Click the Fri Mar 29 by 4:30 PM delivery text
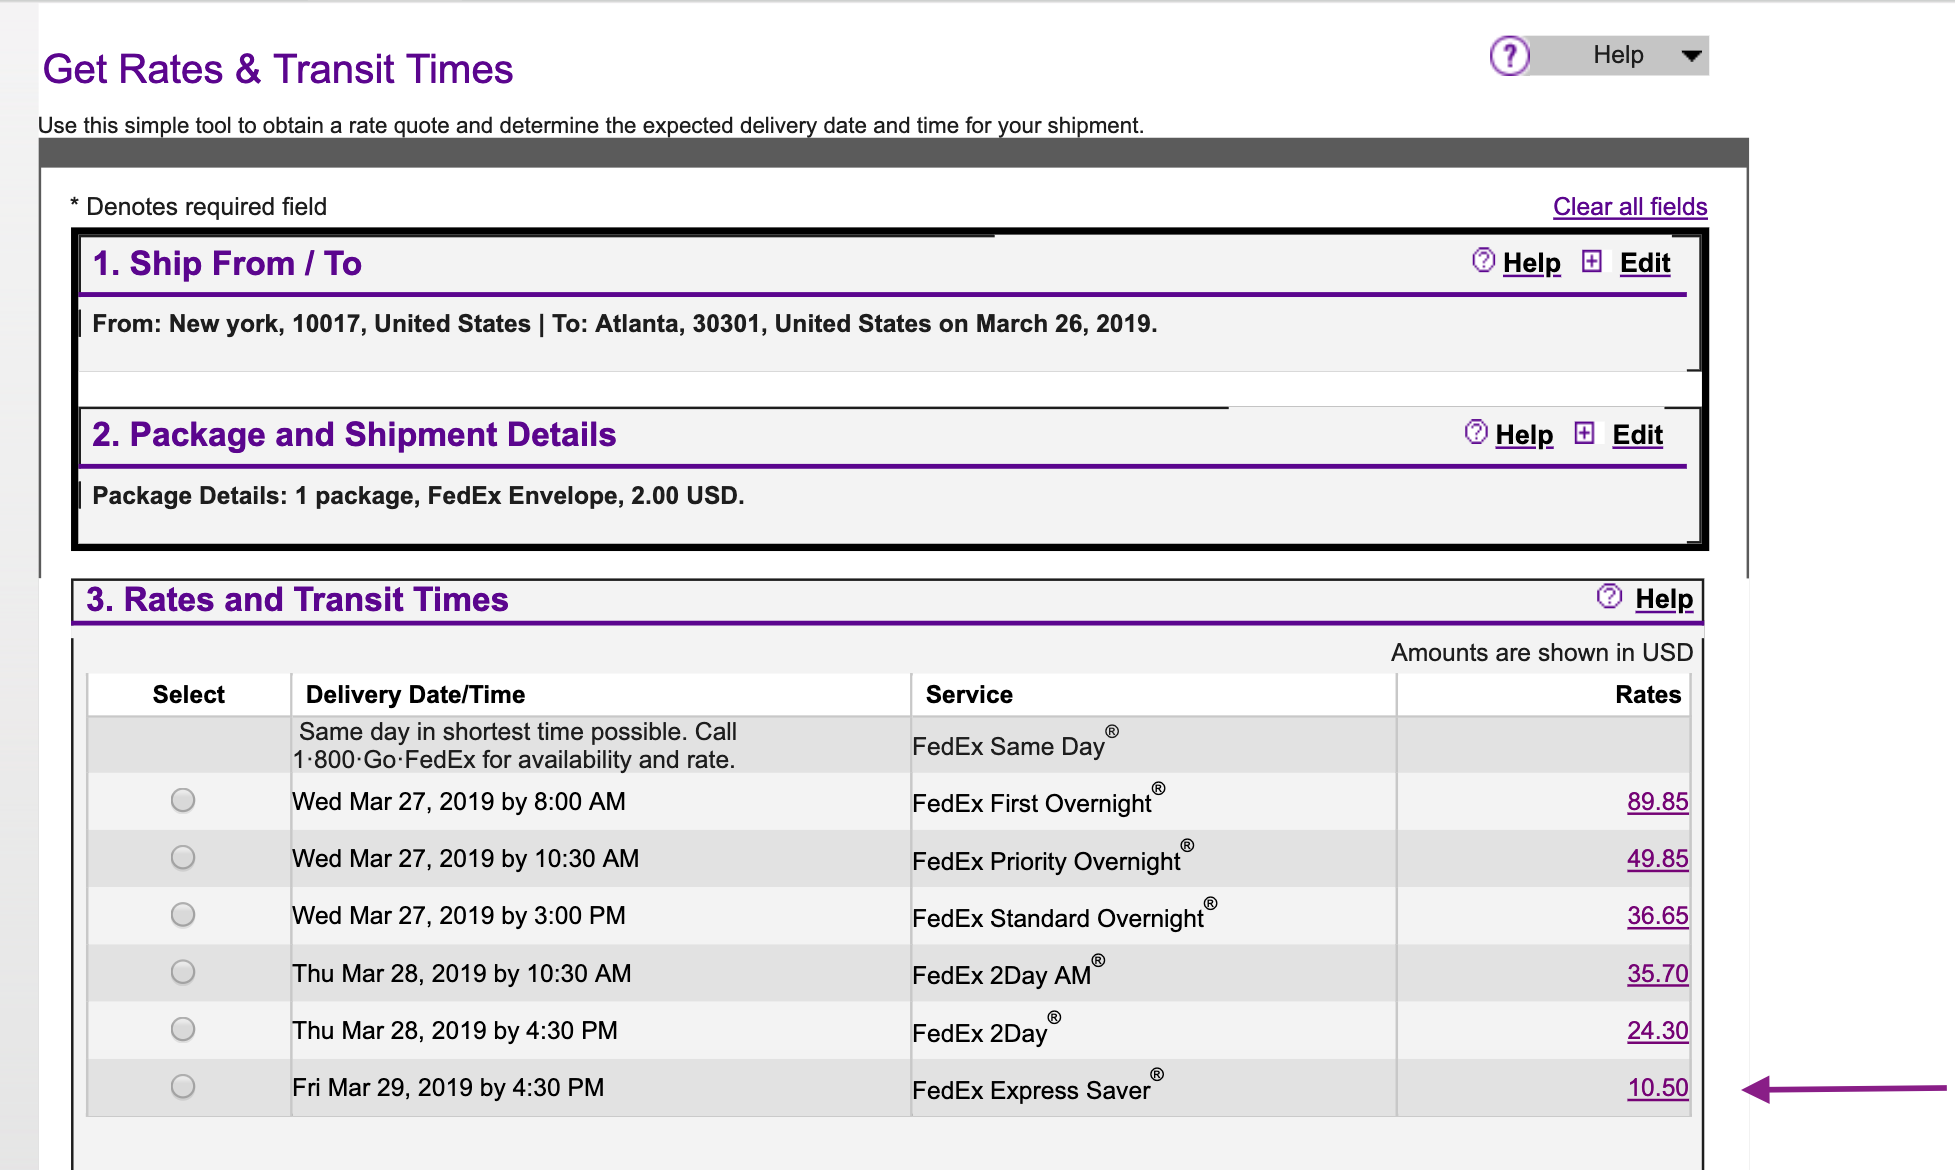This screenshot has height=1170, width=1955. (448, 1088)
